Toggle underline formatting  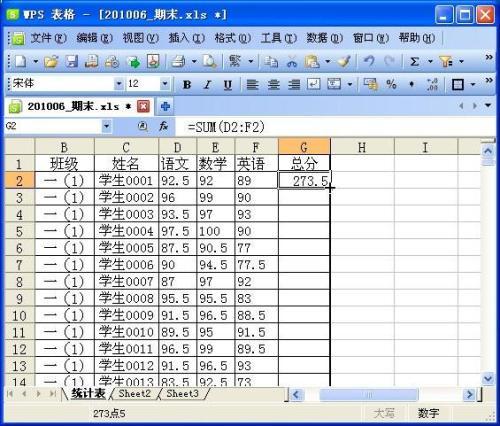pos(228,85)
